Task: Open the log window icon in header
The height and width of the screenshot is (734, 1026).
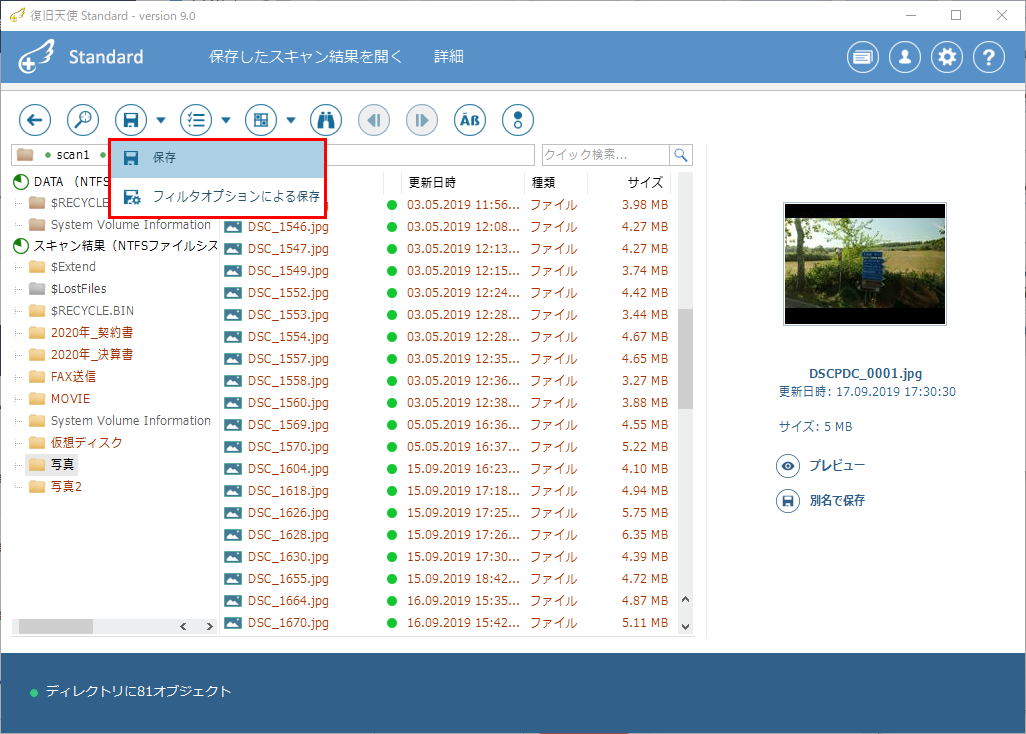Action: pos(863,58)
